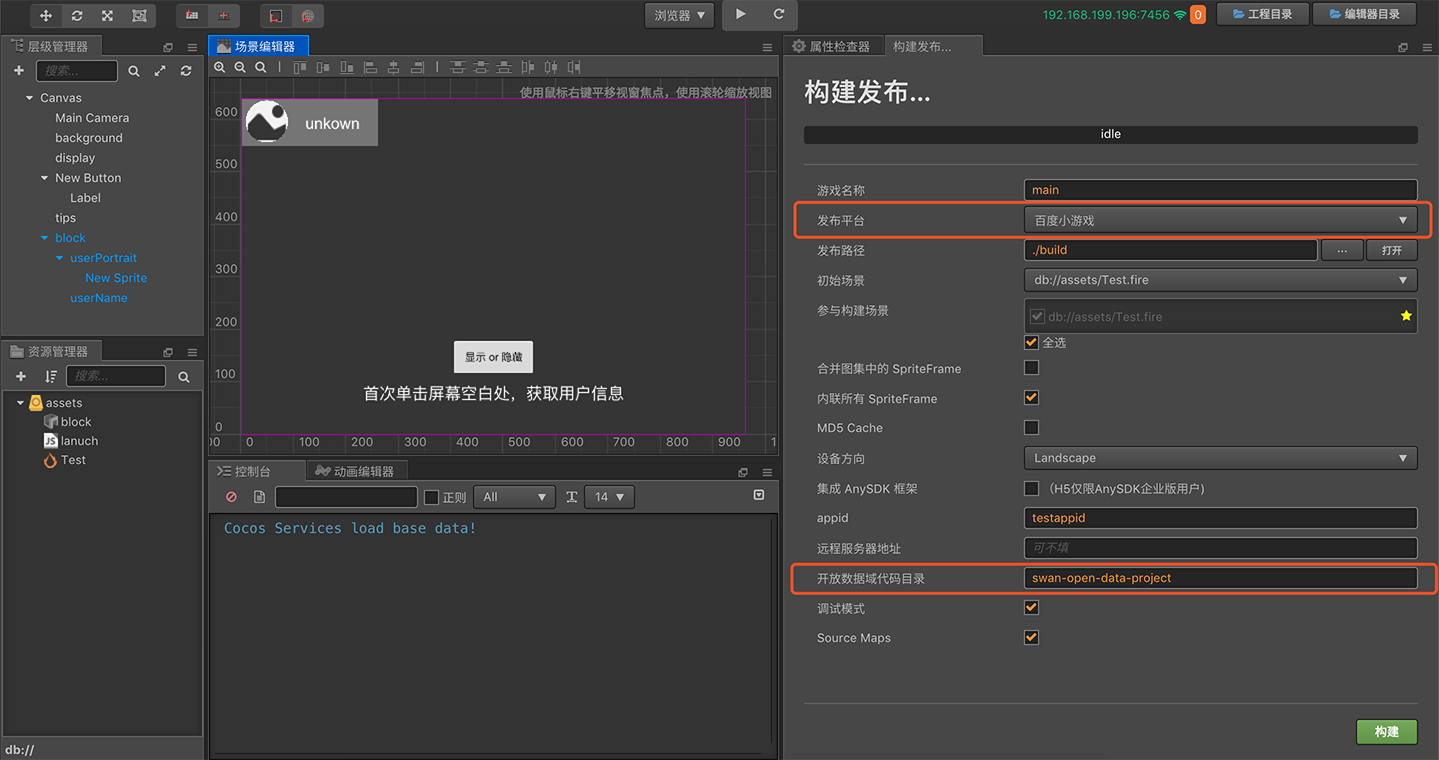Viewport: 1439px width, 760px height.
Task: Select the Rotate transform tool
Action: 77,16
